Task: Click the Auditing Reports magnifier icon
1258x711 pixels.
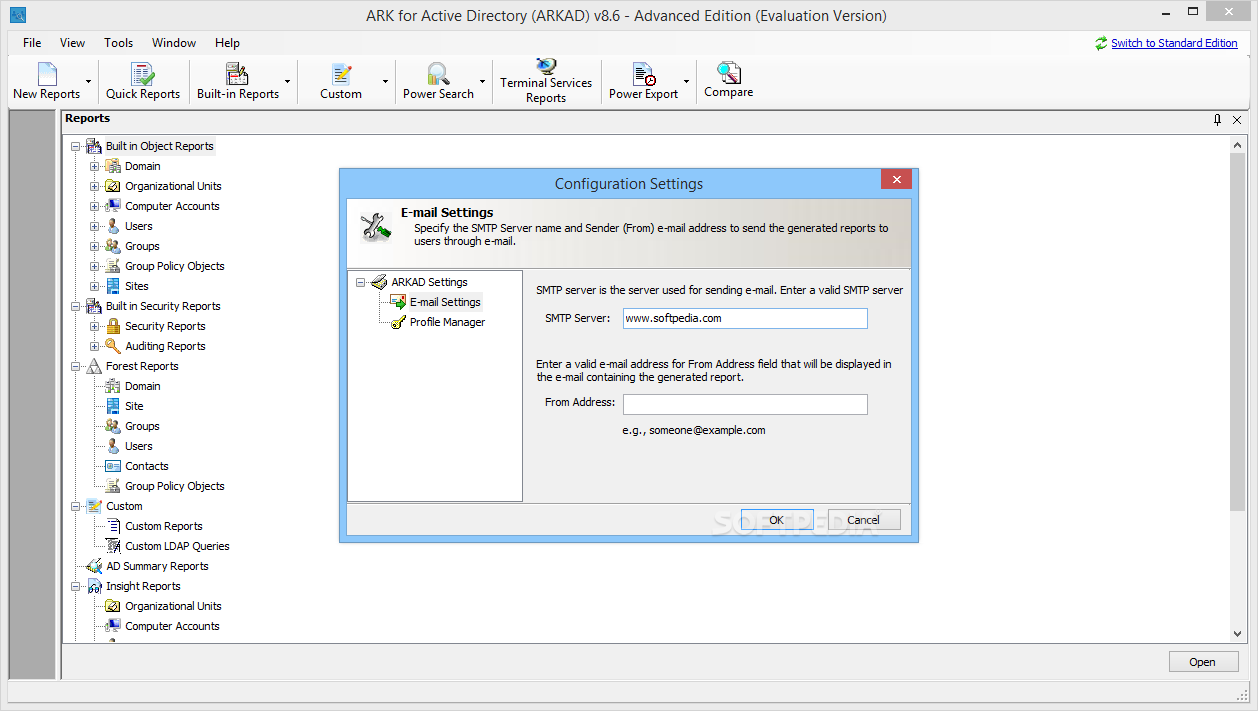Action: click(113, 346)
